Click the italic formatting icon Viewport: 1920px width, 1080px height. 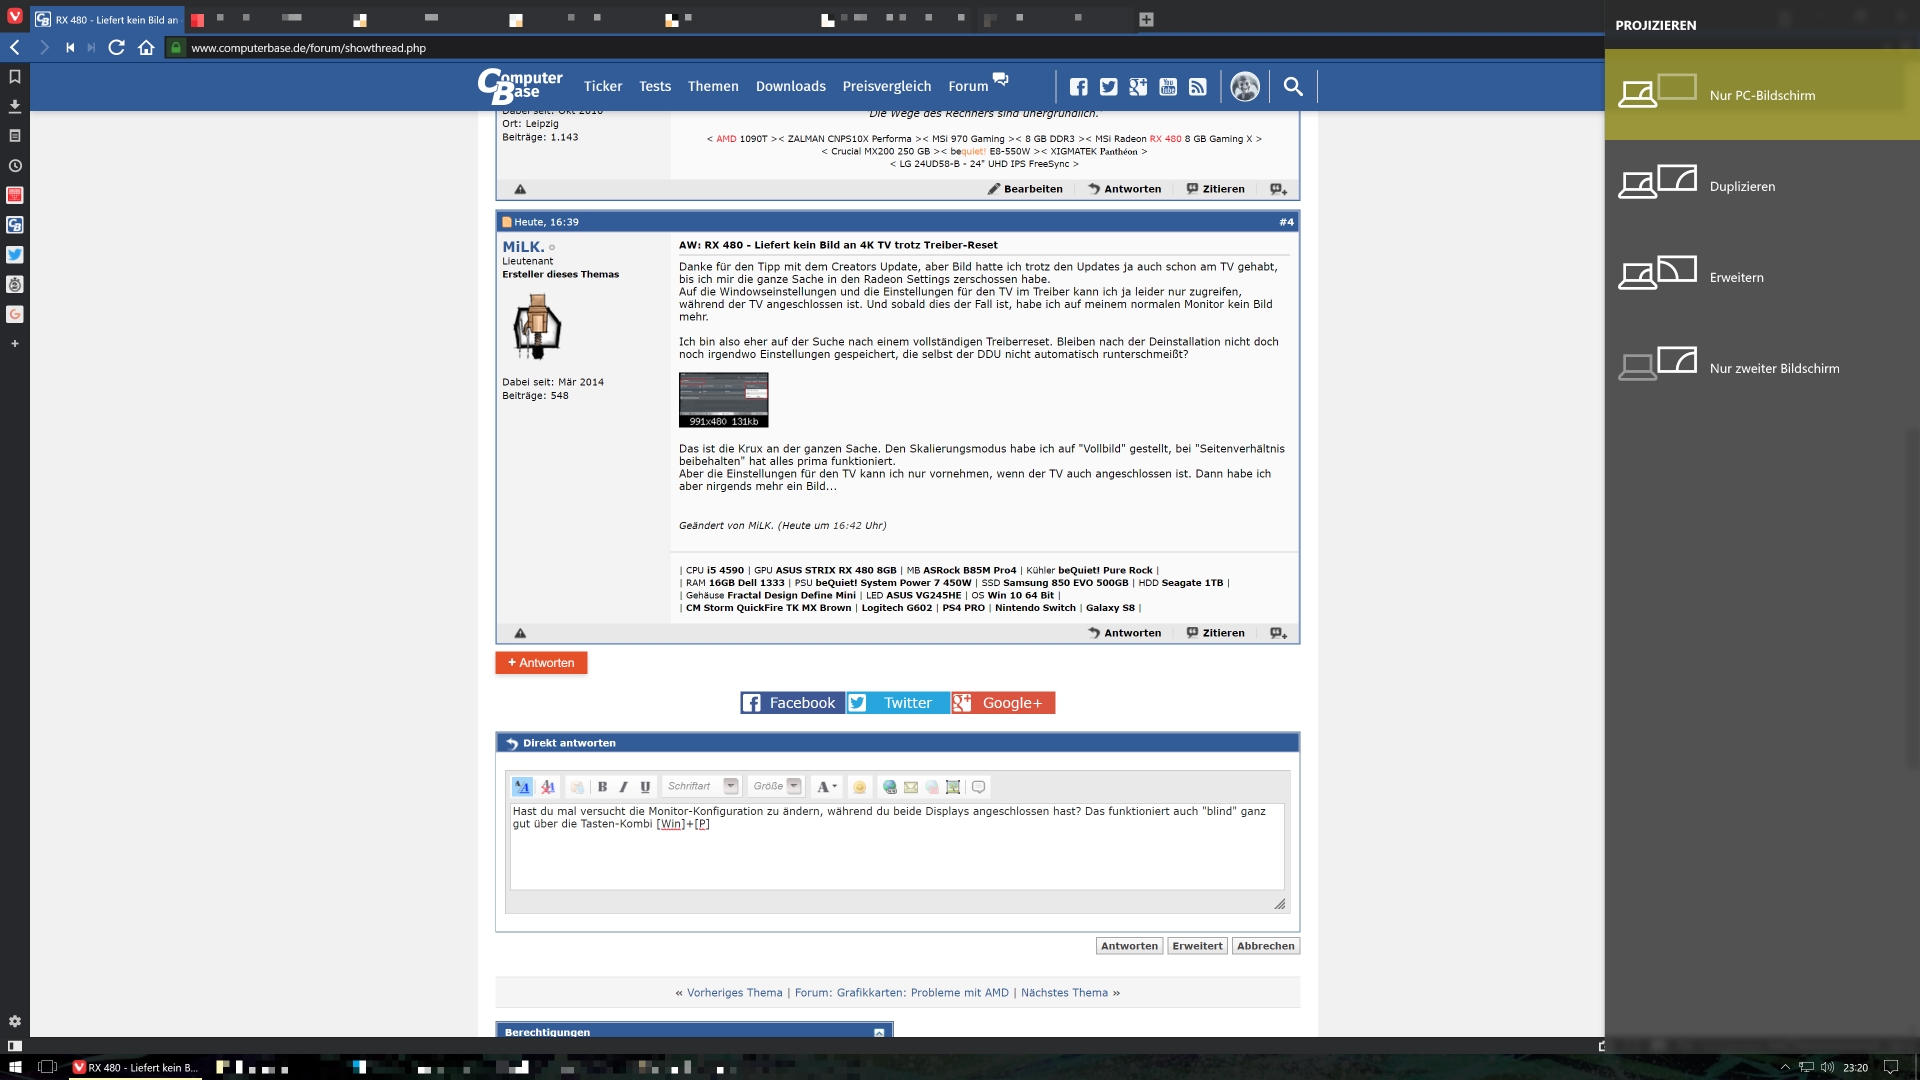623,787
